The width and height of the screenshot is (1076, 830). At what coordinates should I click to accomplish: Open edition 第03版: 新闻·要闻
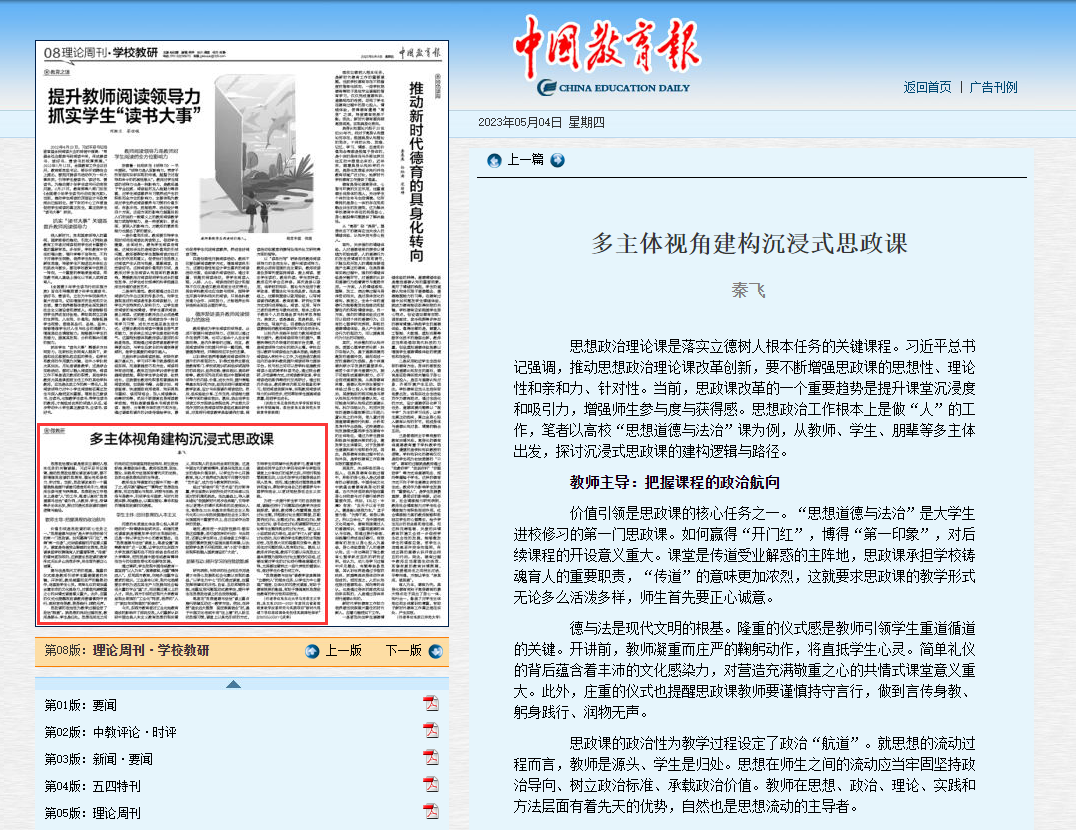[99, 759]
